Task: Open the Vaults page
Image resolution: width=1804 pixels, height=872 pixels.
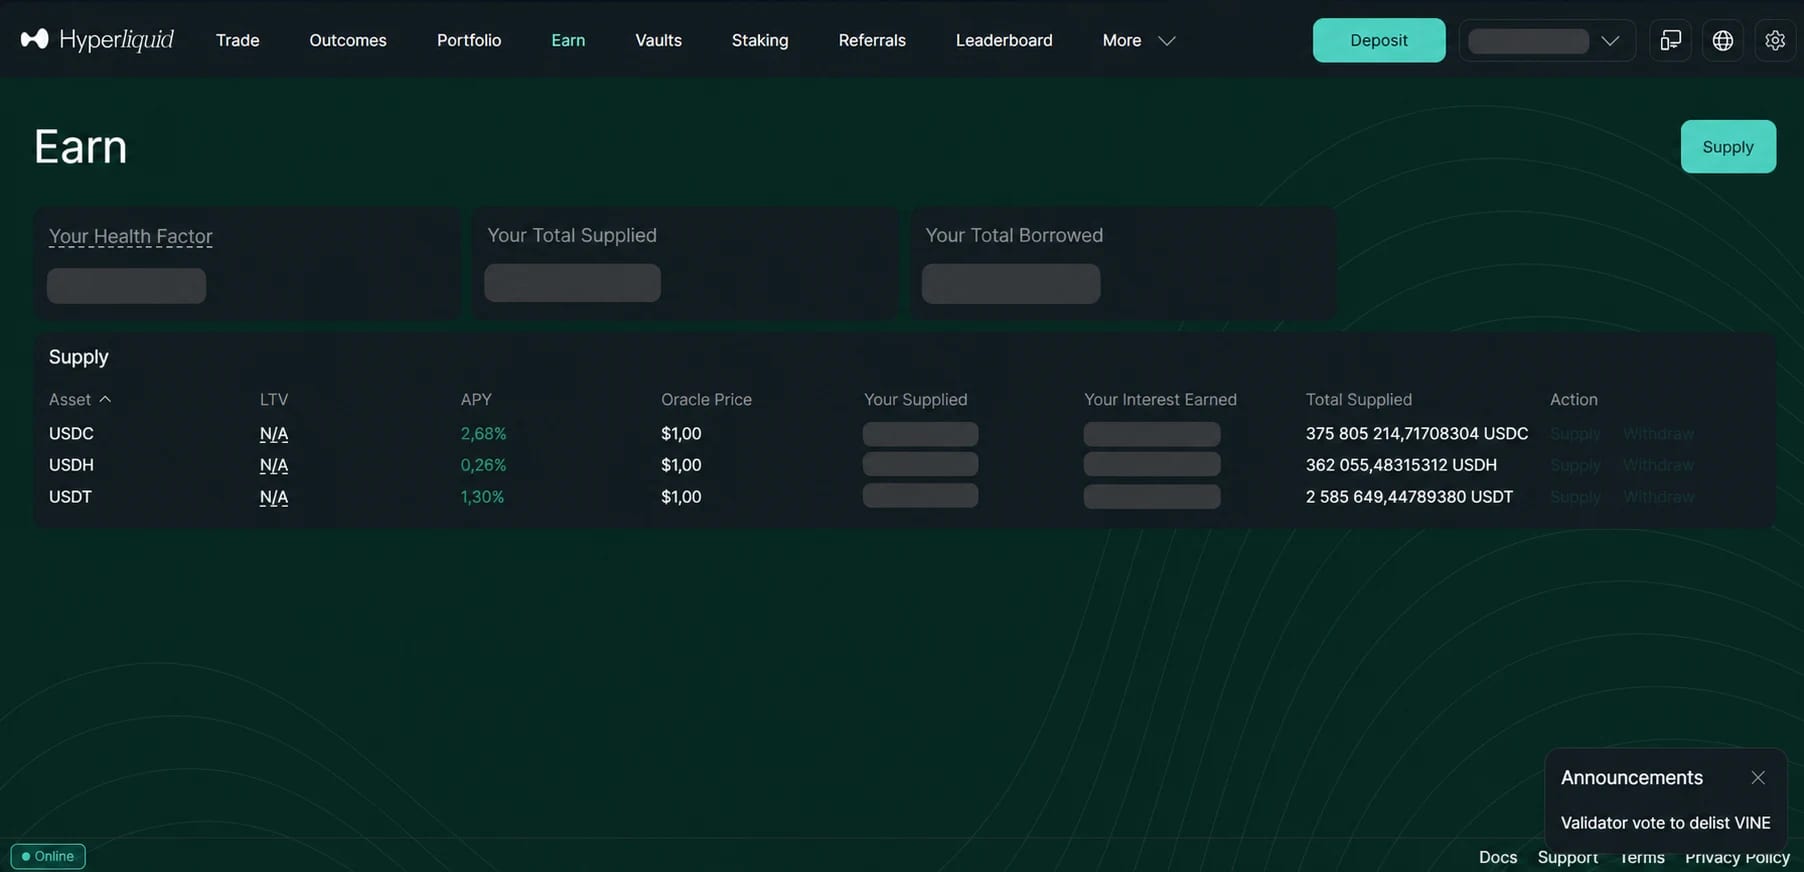Action: pos(658,40)
